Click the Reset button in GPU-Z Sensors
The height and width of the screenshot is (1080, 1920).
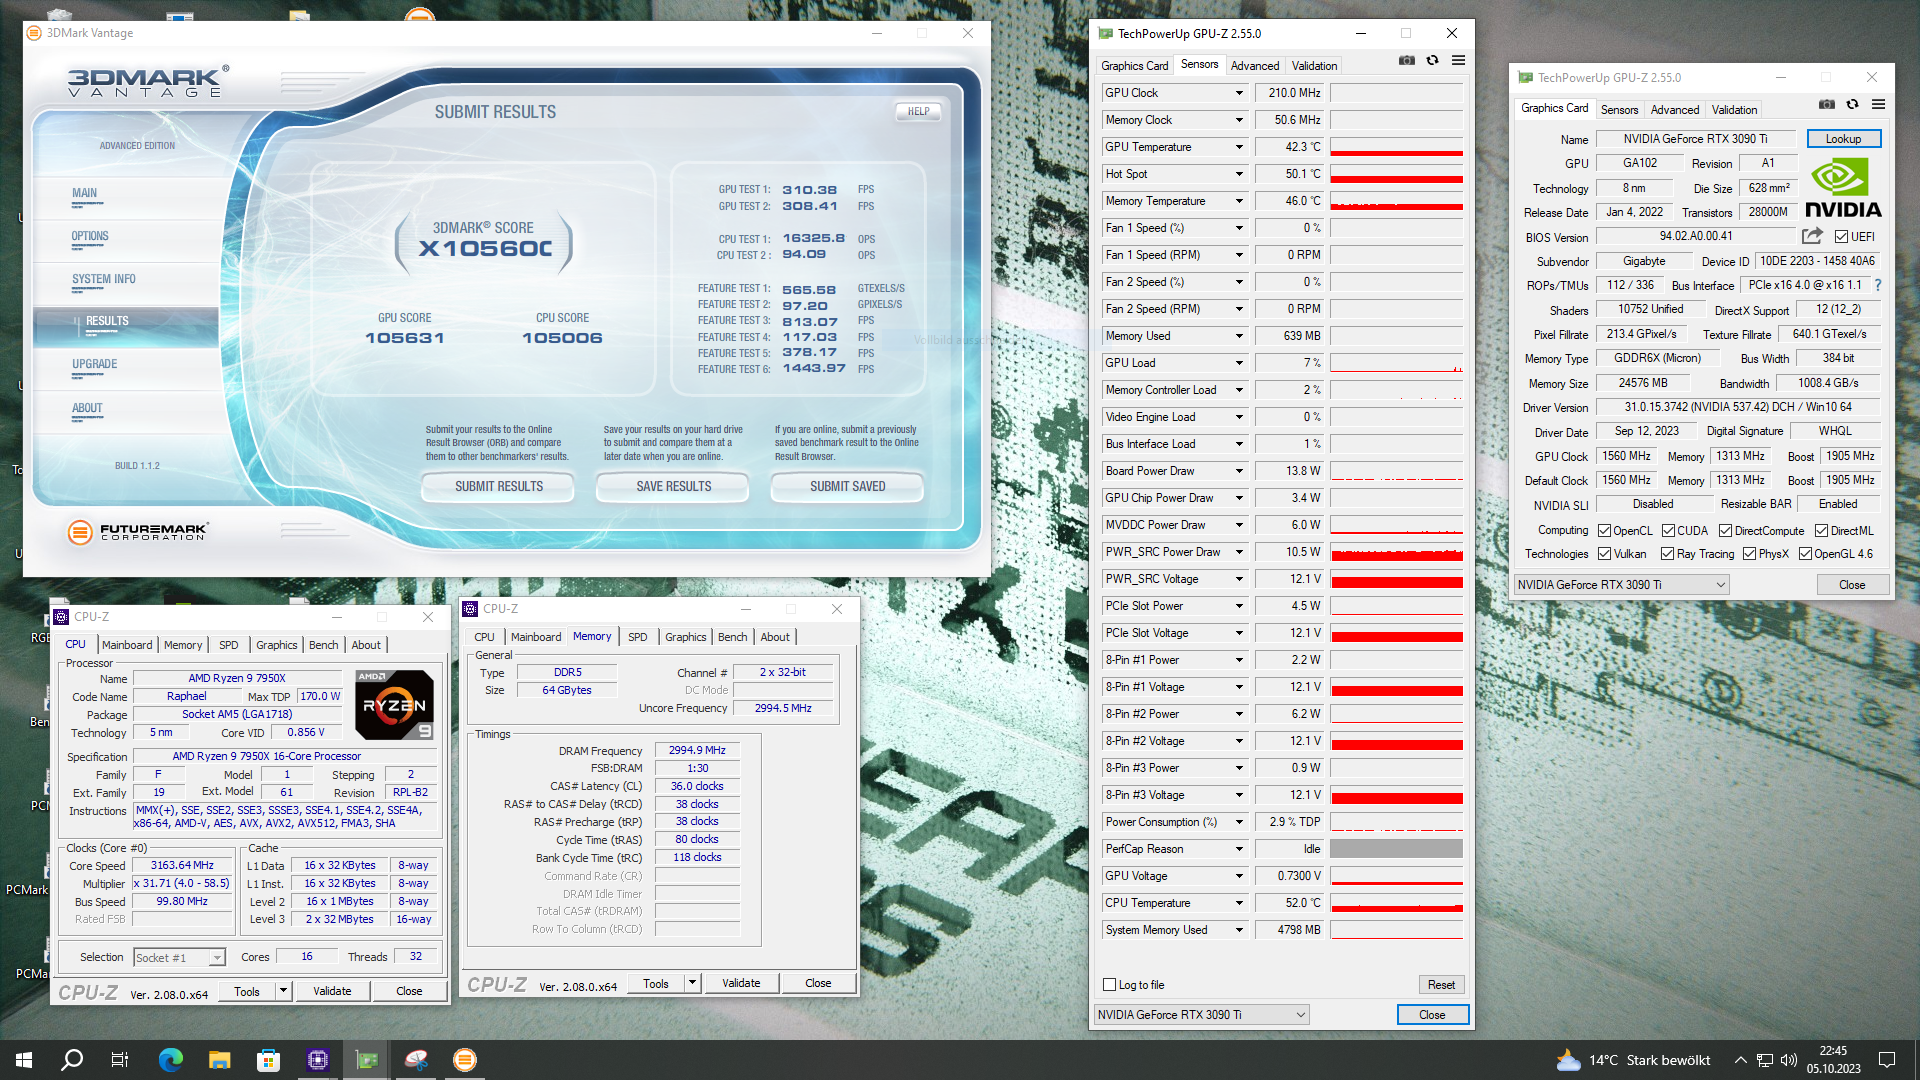1441,985
